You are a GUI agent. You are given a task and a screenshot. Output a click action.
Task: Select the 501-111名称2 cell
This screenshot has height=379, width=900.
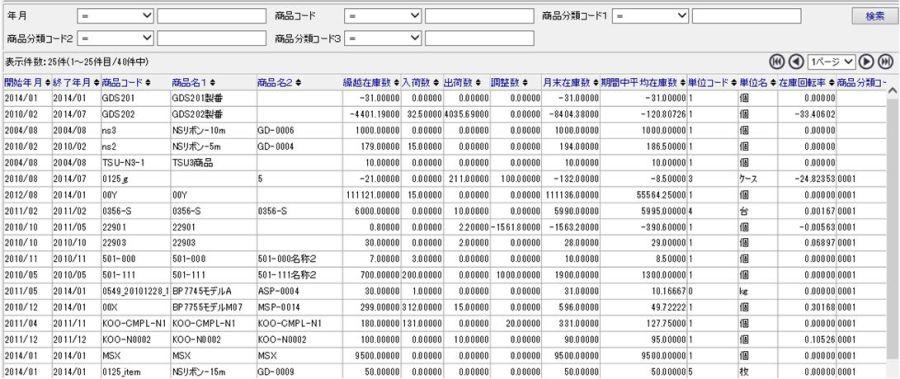[299, 275]
